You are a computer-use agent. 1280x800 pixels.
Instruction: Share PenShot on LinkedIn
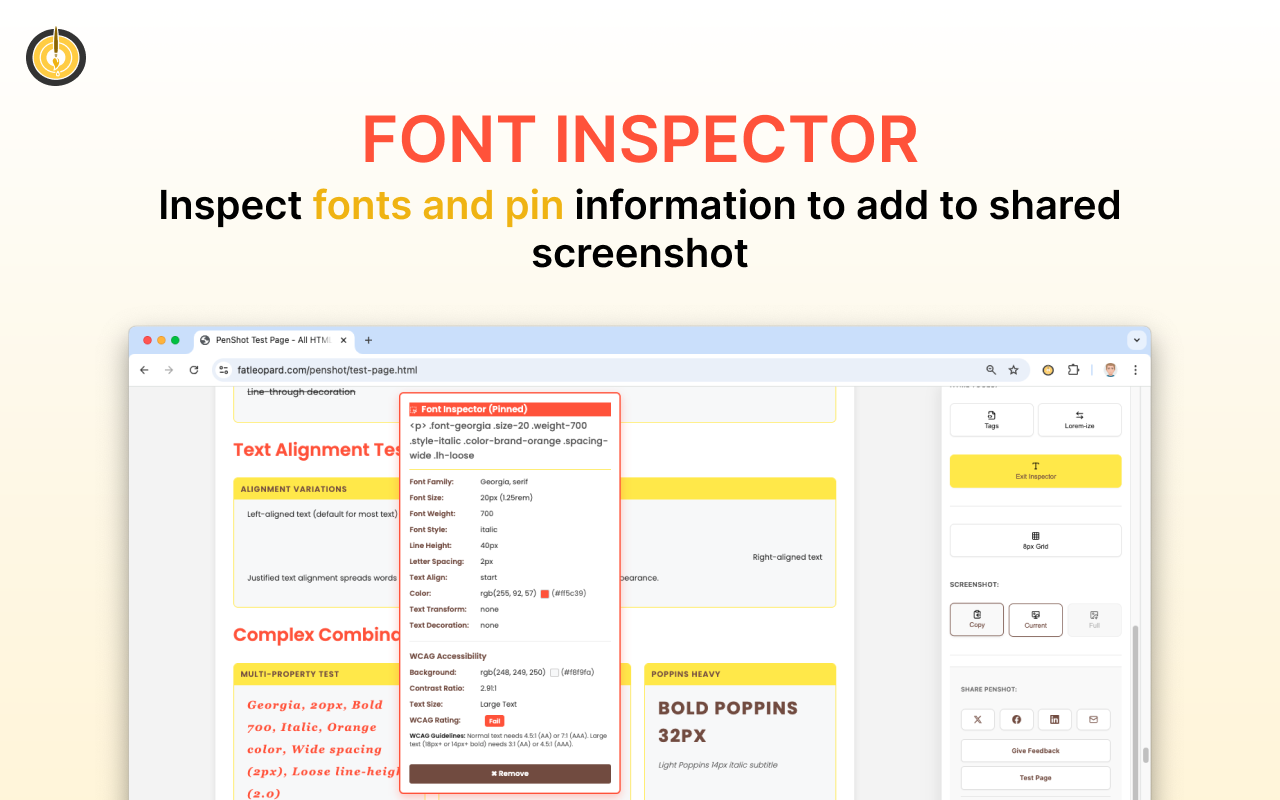click(x=1054, y=719)
